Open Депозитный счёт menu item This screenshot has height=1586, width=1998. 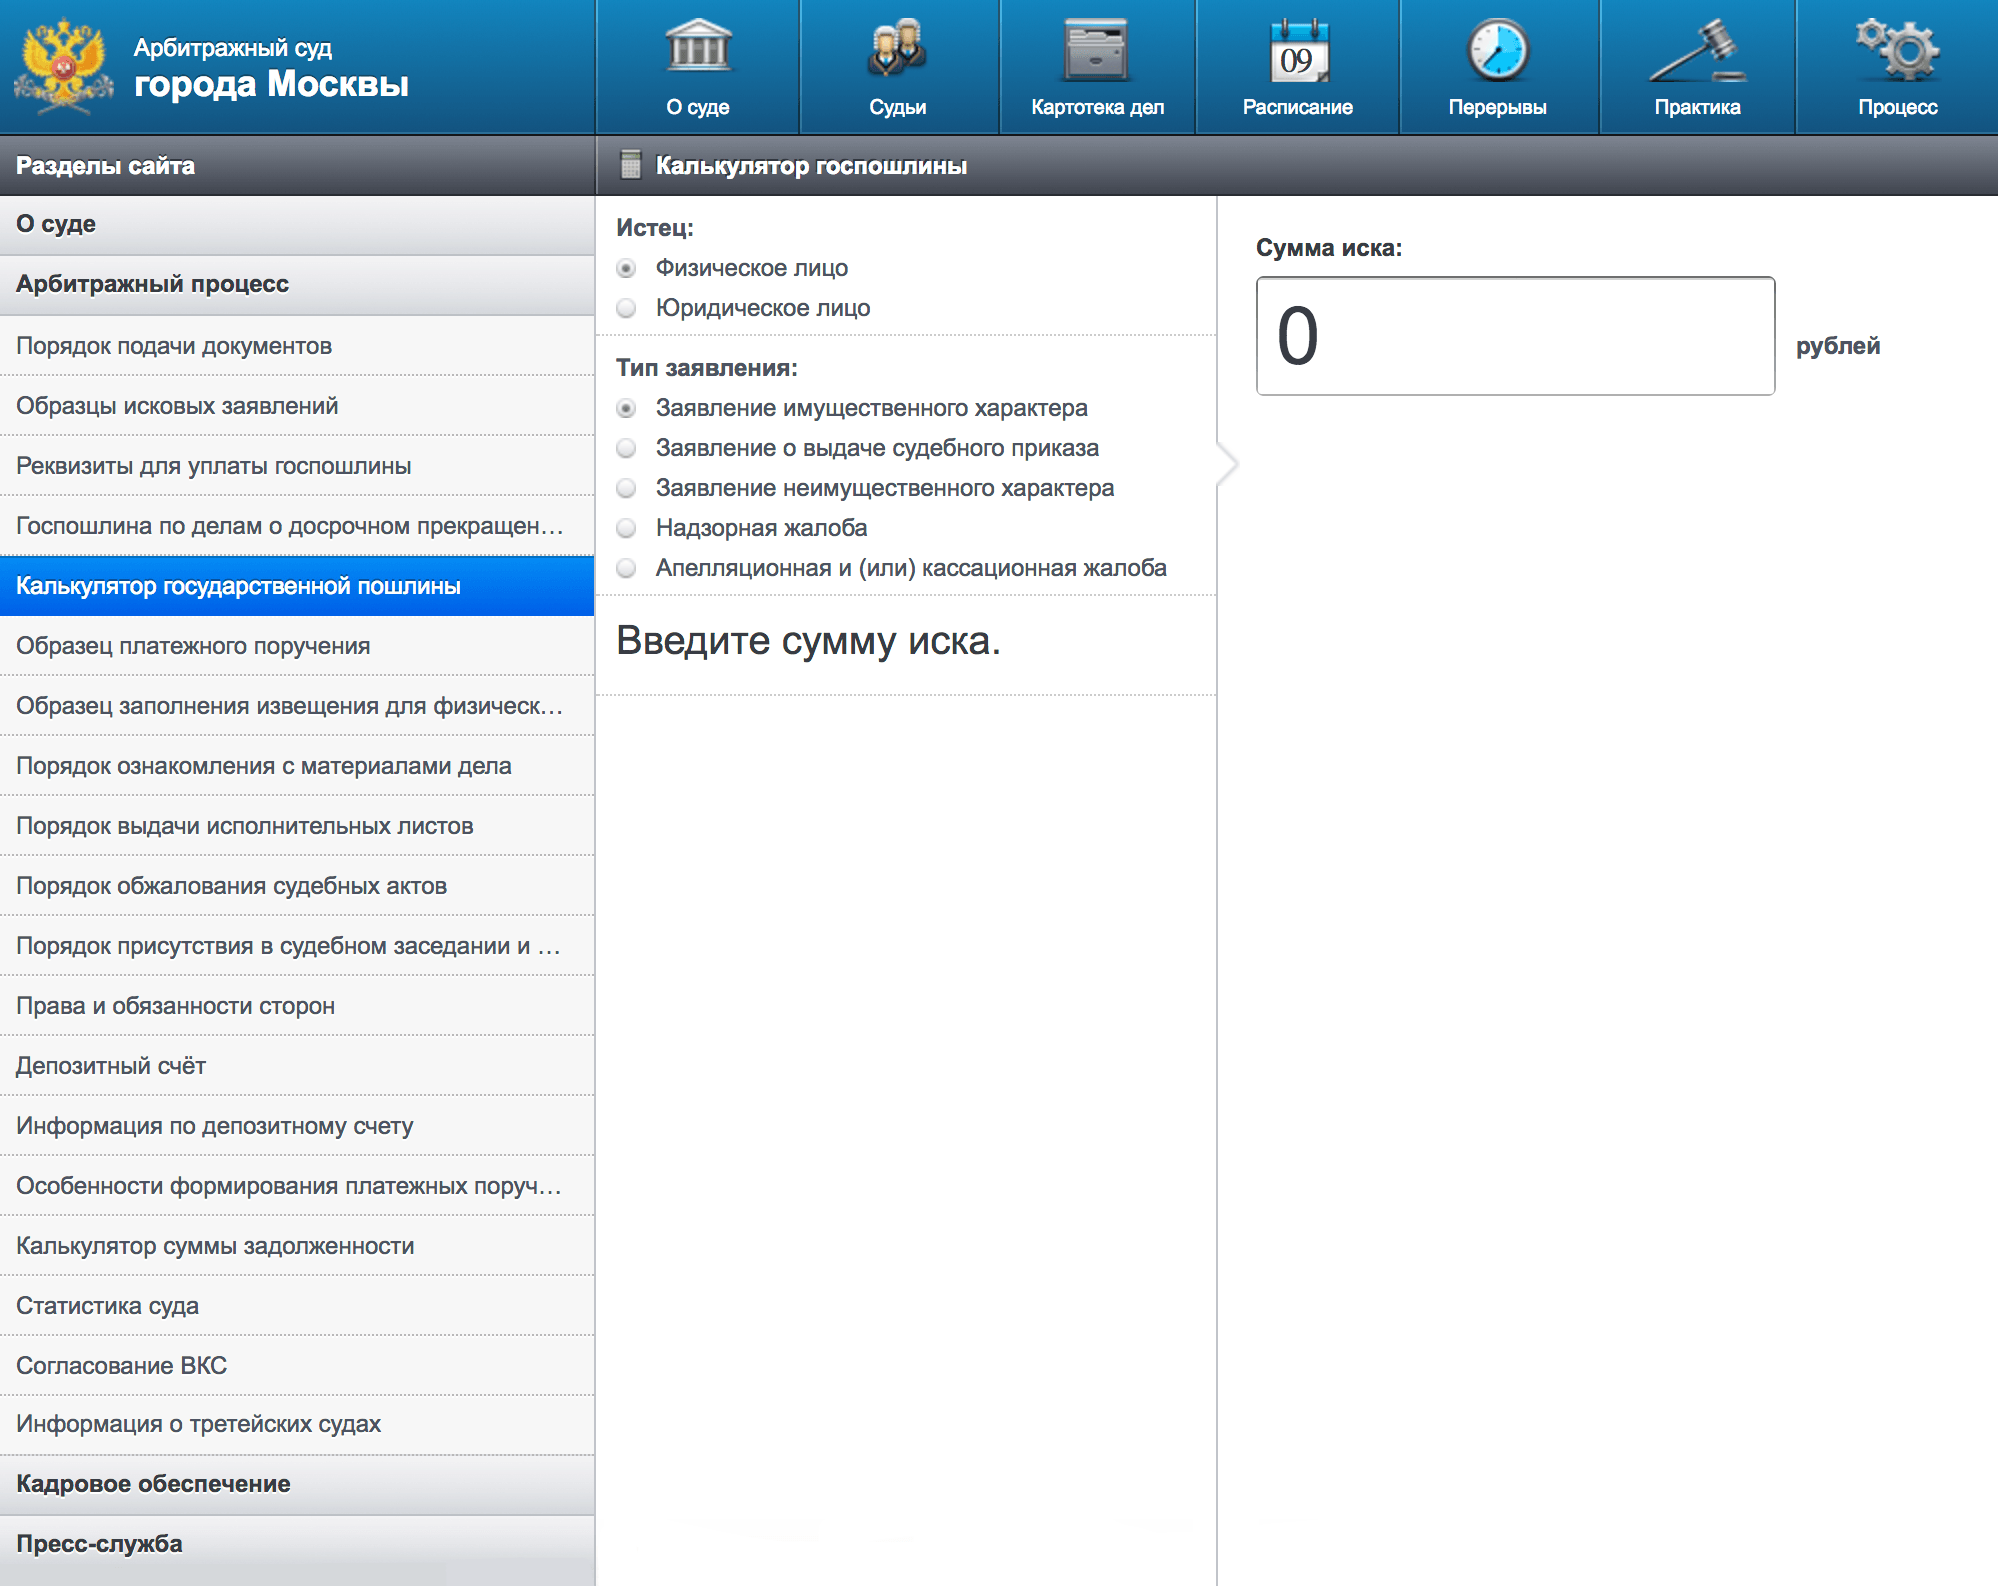[111, 1066]
